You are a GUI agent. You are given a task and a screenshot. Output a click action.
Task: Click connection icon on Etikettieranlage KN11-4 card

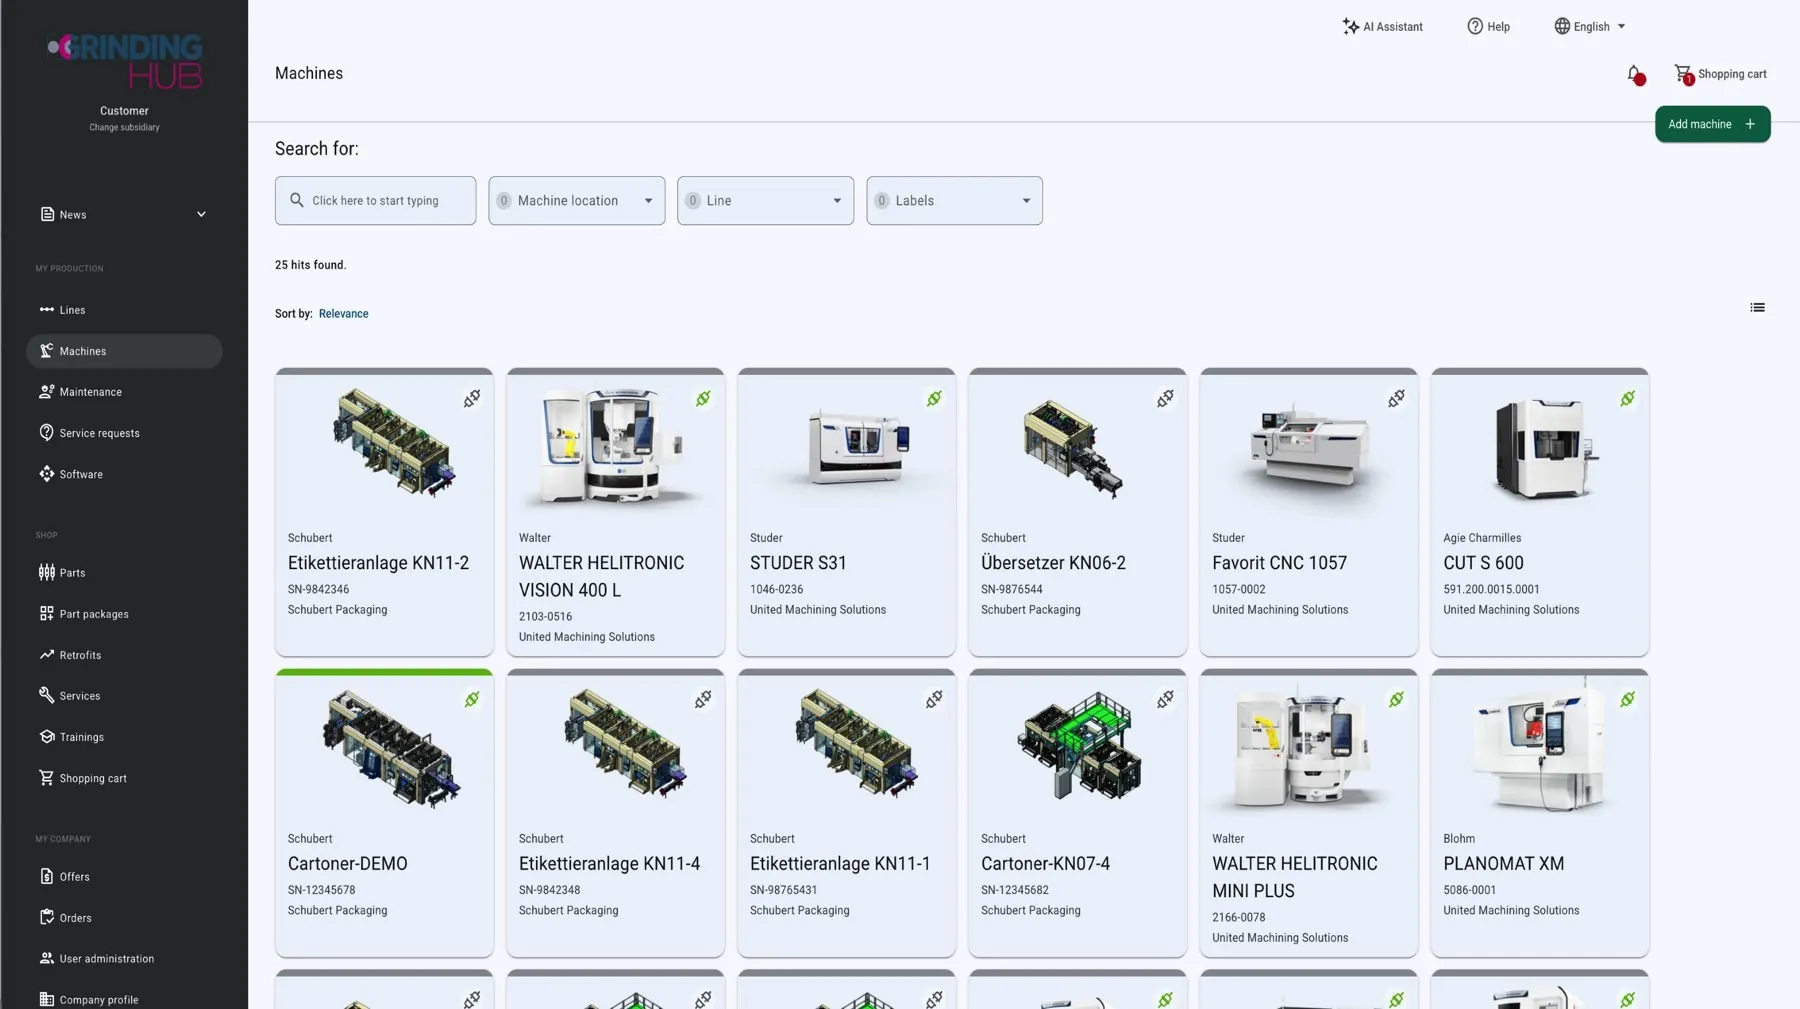[x=703, y=699]
